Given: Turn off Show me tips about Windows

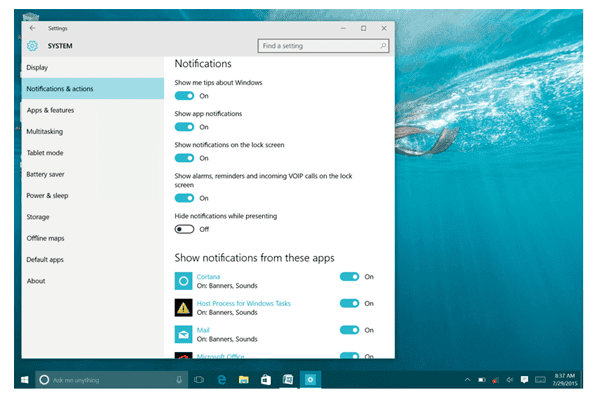Looking at the screenshot, I should click(x=184, y=96).
